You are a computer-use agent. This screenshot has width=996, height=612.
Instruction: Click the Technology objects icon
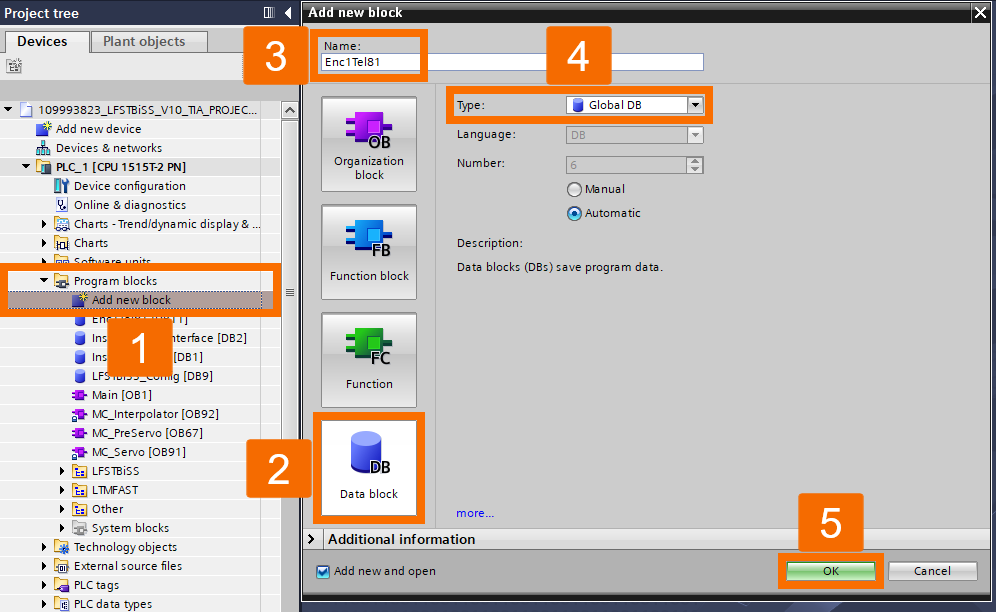pos(62,547)
